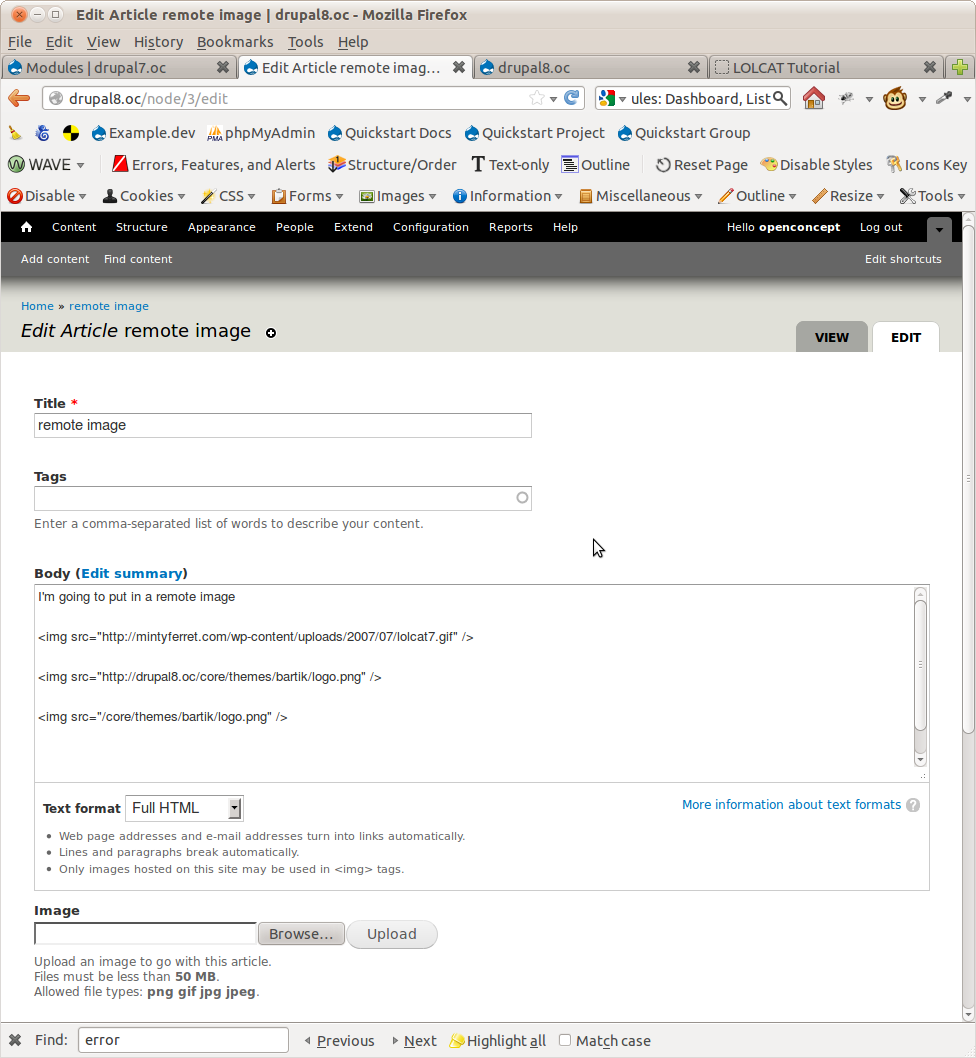Close the find bar with X icon

pos(15,1040)
